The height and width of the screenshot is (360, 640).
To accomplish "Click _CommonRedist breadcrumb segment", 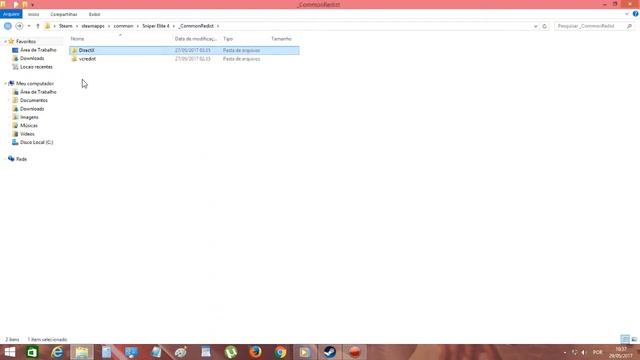I will 196,26.
